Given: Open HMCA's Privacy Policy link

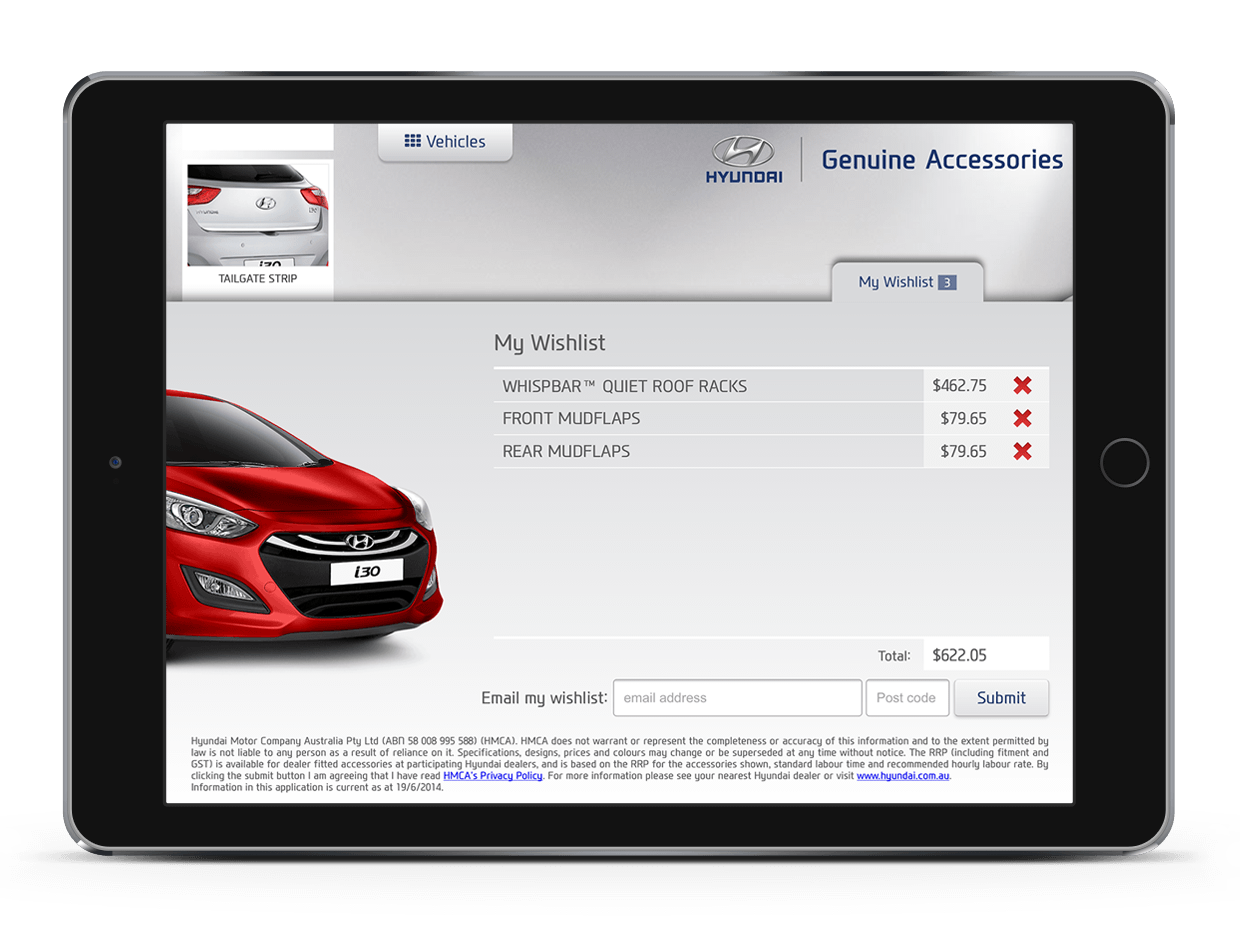Looking at the screenshot, I should pyautogui.click(x=492, y=775).
